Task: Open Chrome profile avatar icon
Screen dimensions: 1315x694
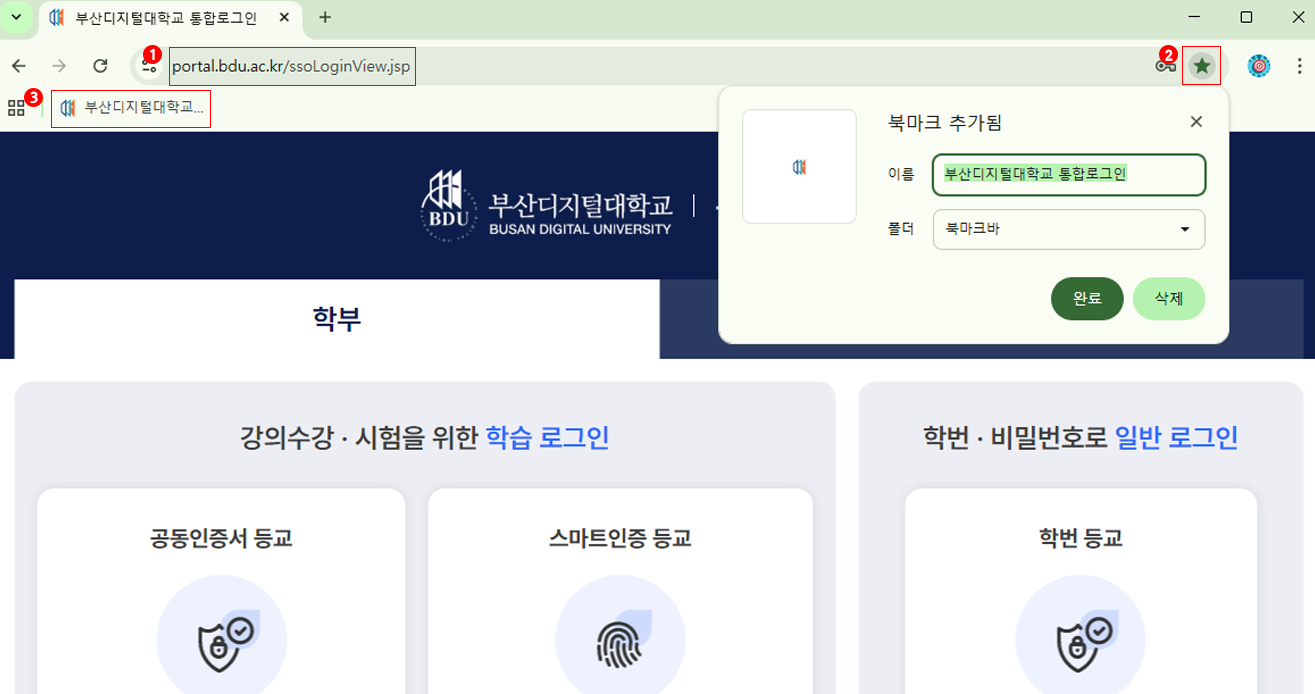Action: coord(1258,66)
